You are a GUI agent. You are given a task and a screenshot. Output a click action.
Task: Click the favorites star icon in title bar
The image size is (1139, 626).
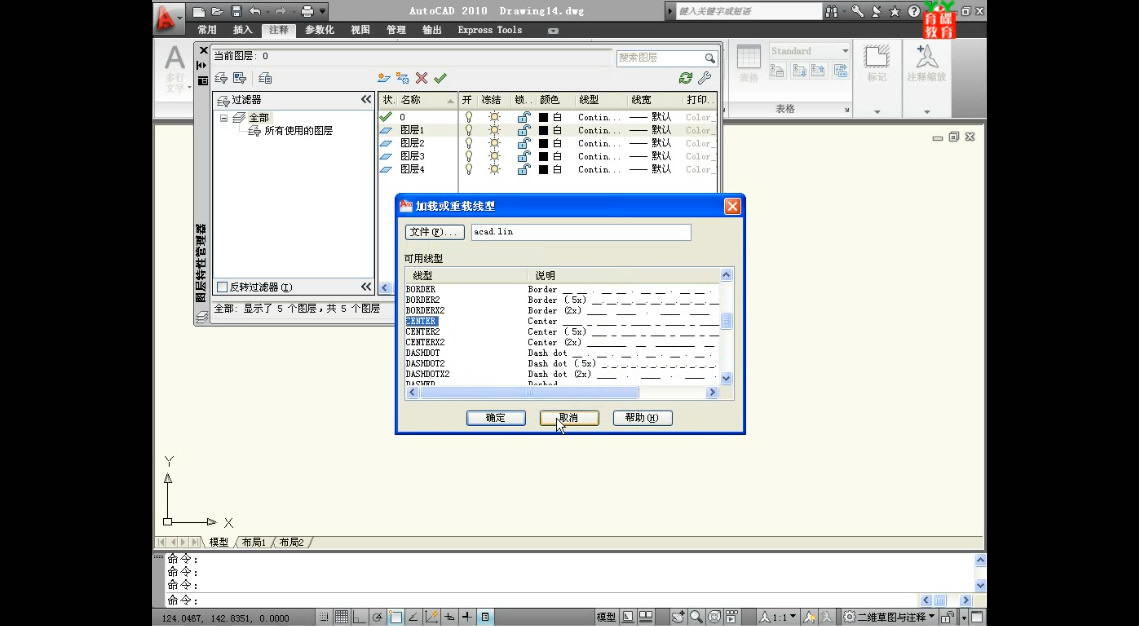pos(895,11)
